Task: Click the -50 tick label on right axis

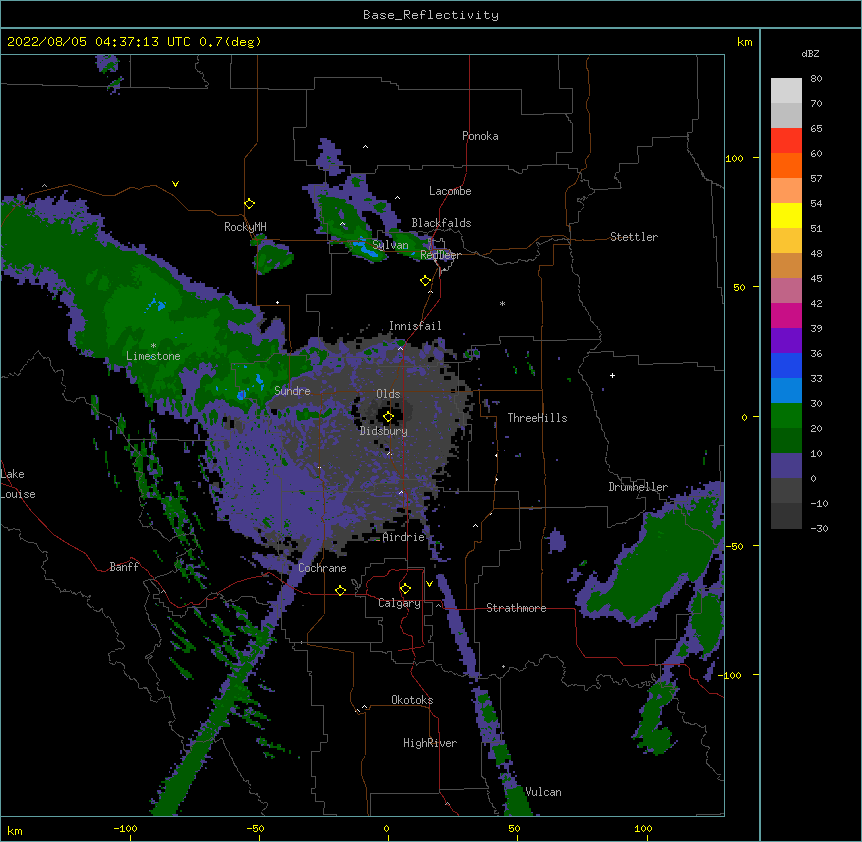Action: coord(734,546)
